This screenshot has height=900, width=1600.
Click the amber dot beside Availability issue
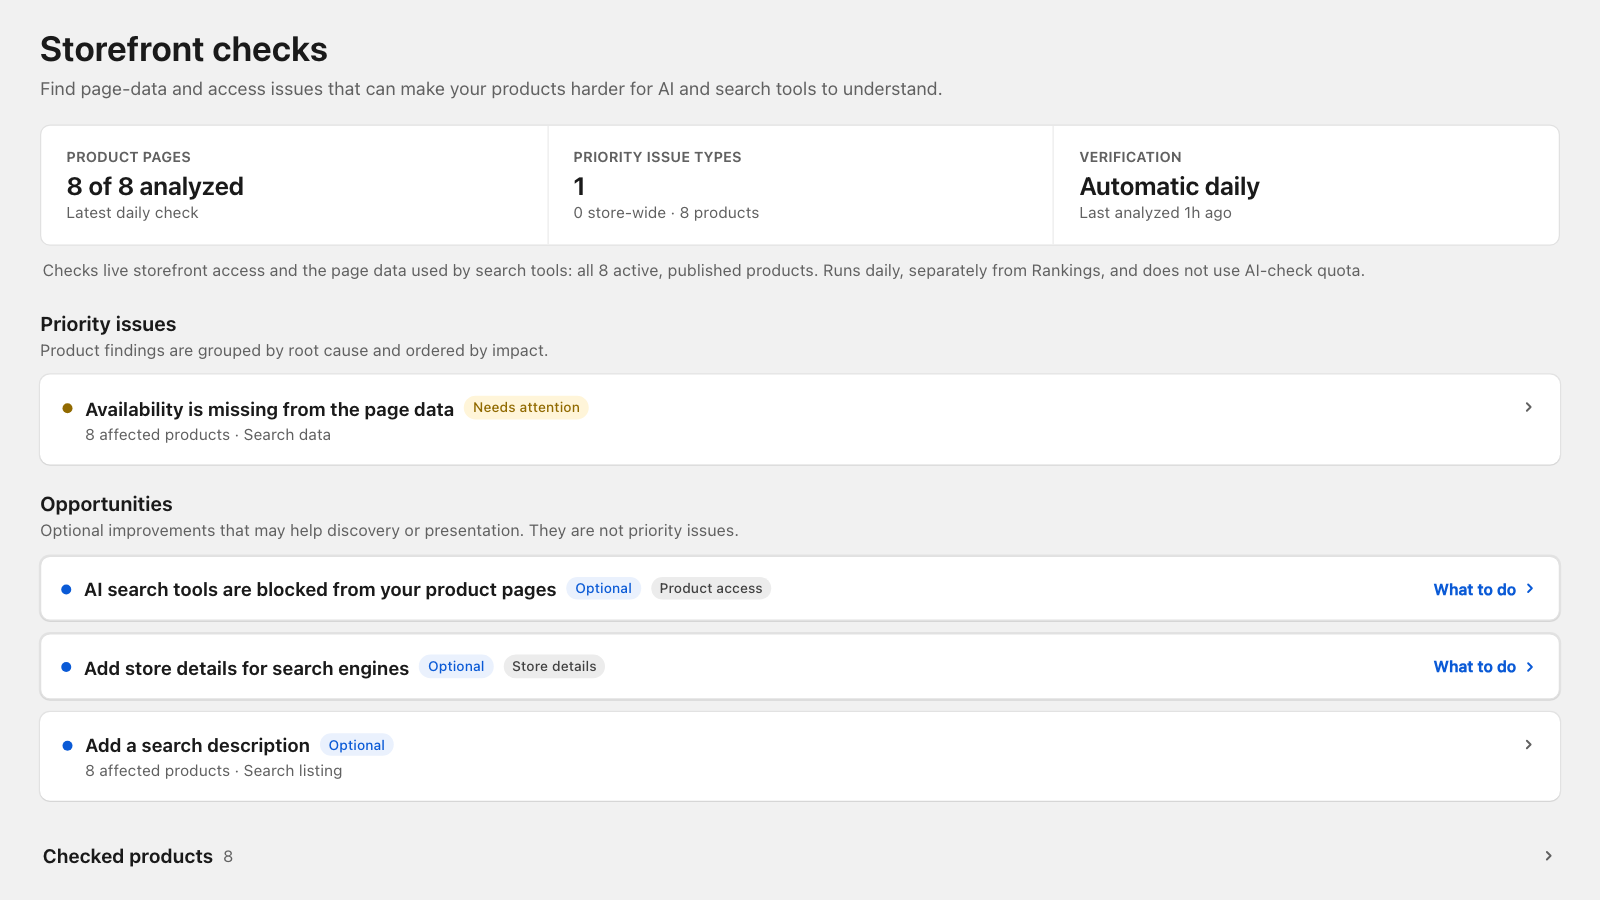click(68, 408)
